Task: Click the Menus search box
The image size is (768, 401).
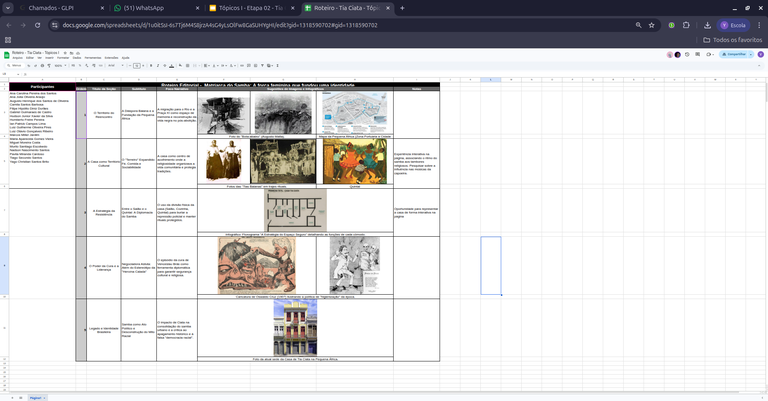Action: pyautogui.click(x=15, y=66)
